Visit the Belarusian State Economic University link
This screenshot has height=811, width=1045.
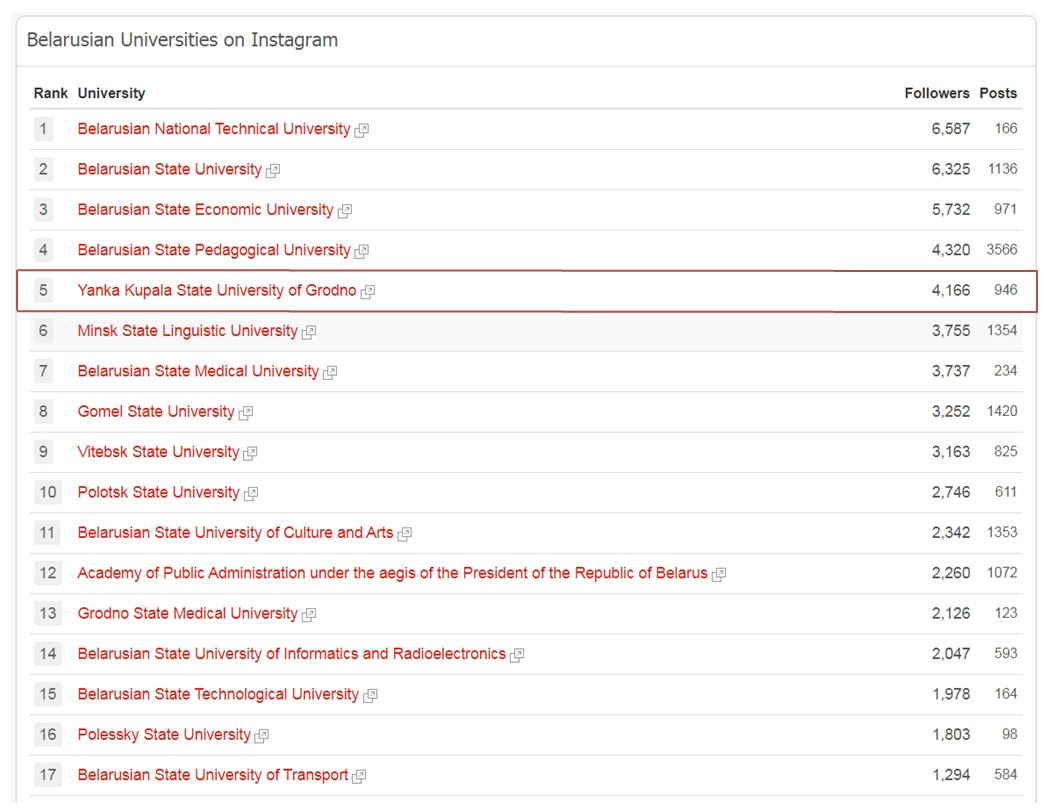coord(205,209)
